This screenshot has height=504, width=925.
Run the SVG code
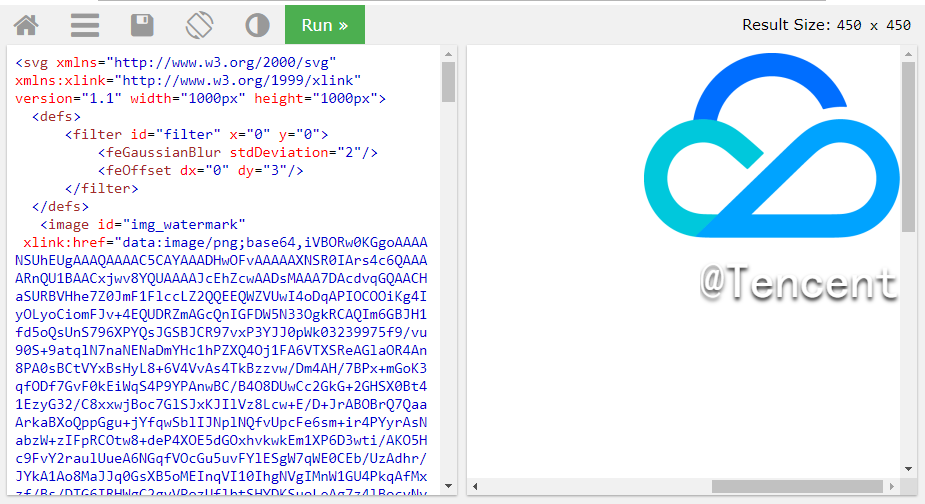tap(325, 25)
